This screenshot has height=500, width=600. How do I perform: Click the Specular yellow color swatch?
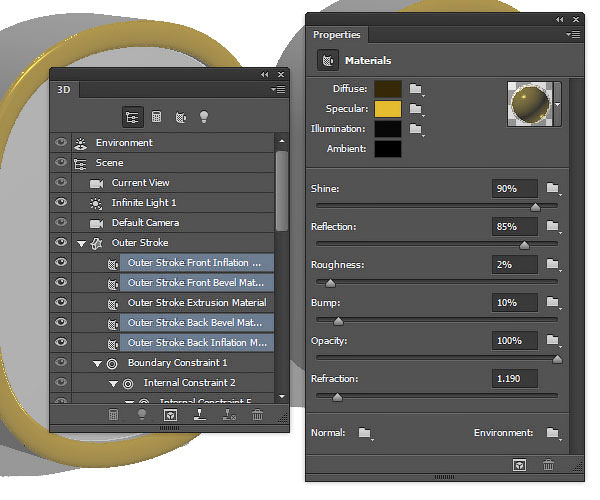388,109
